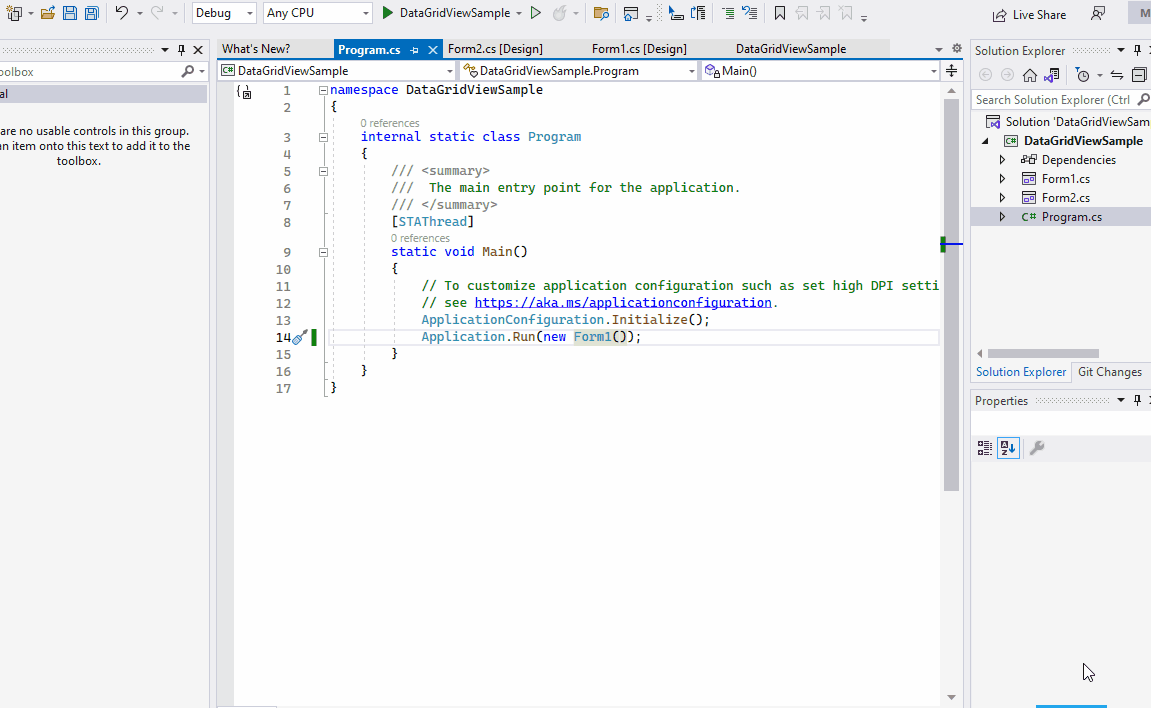This screenshot has height=708, width=1151.
Task: Switch Properties panel to Categorized view
Action: pyautogui.click(x=984, y=447)
